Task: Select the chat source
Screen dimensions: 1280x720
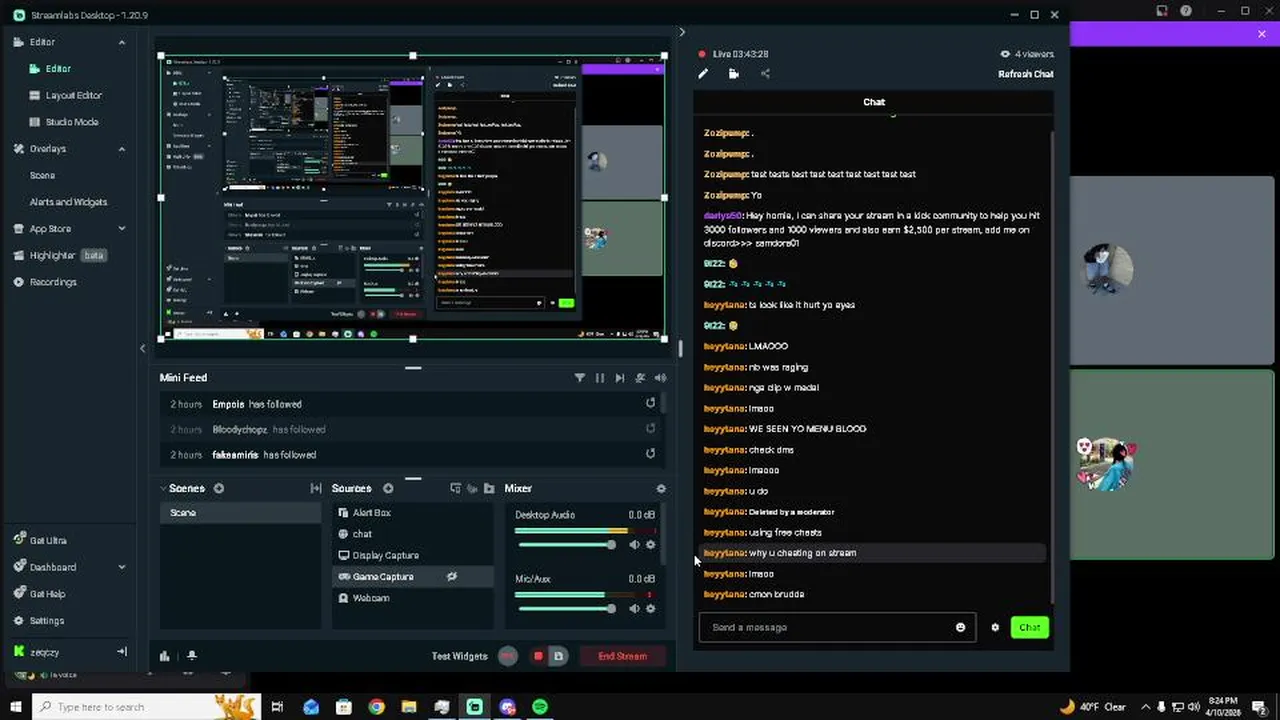Action: (x=413, y=534)
